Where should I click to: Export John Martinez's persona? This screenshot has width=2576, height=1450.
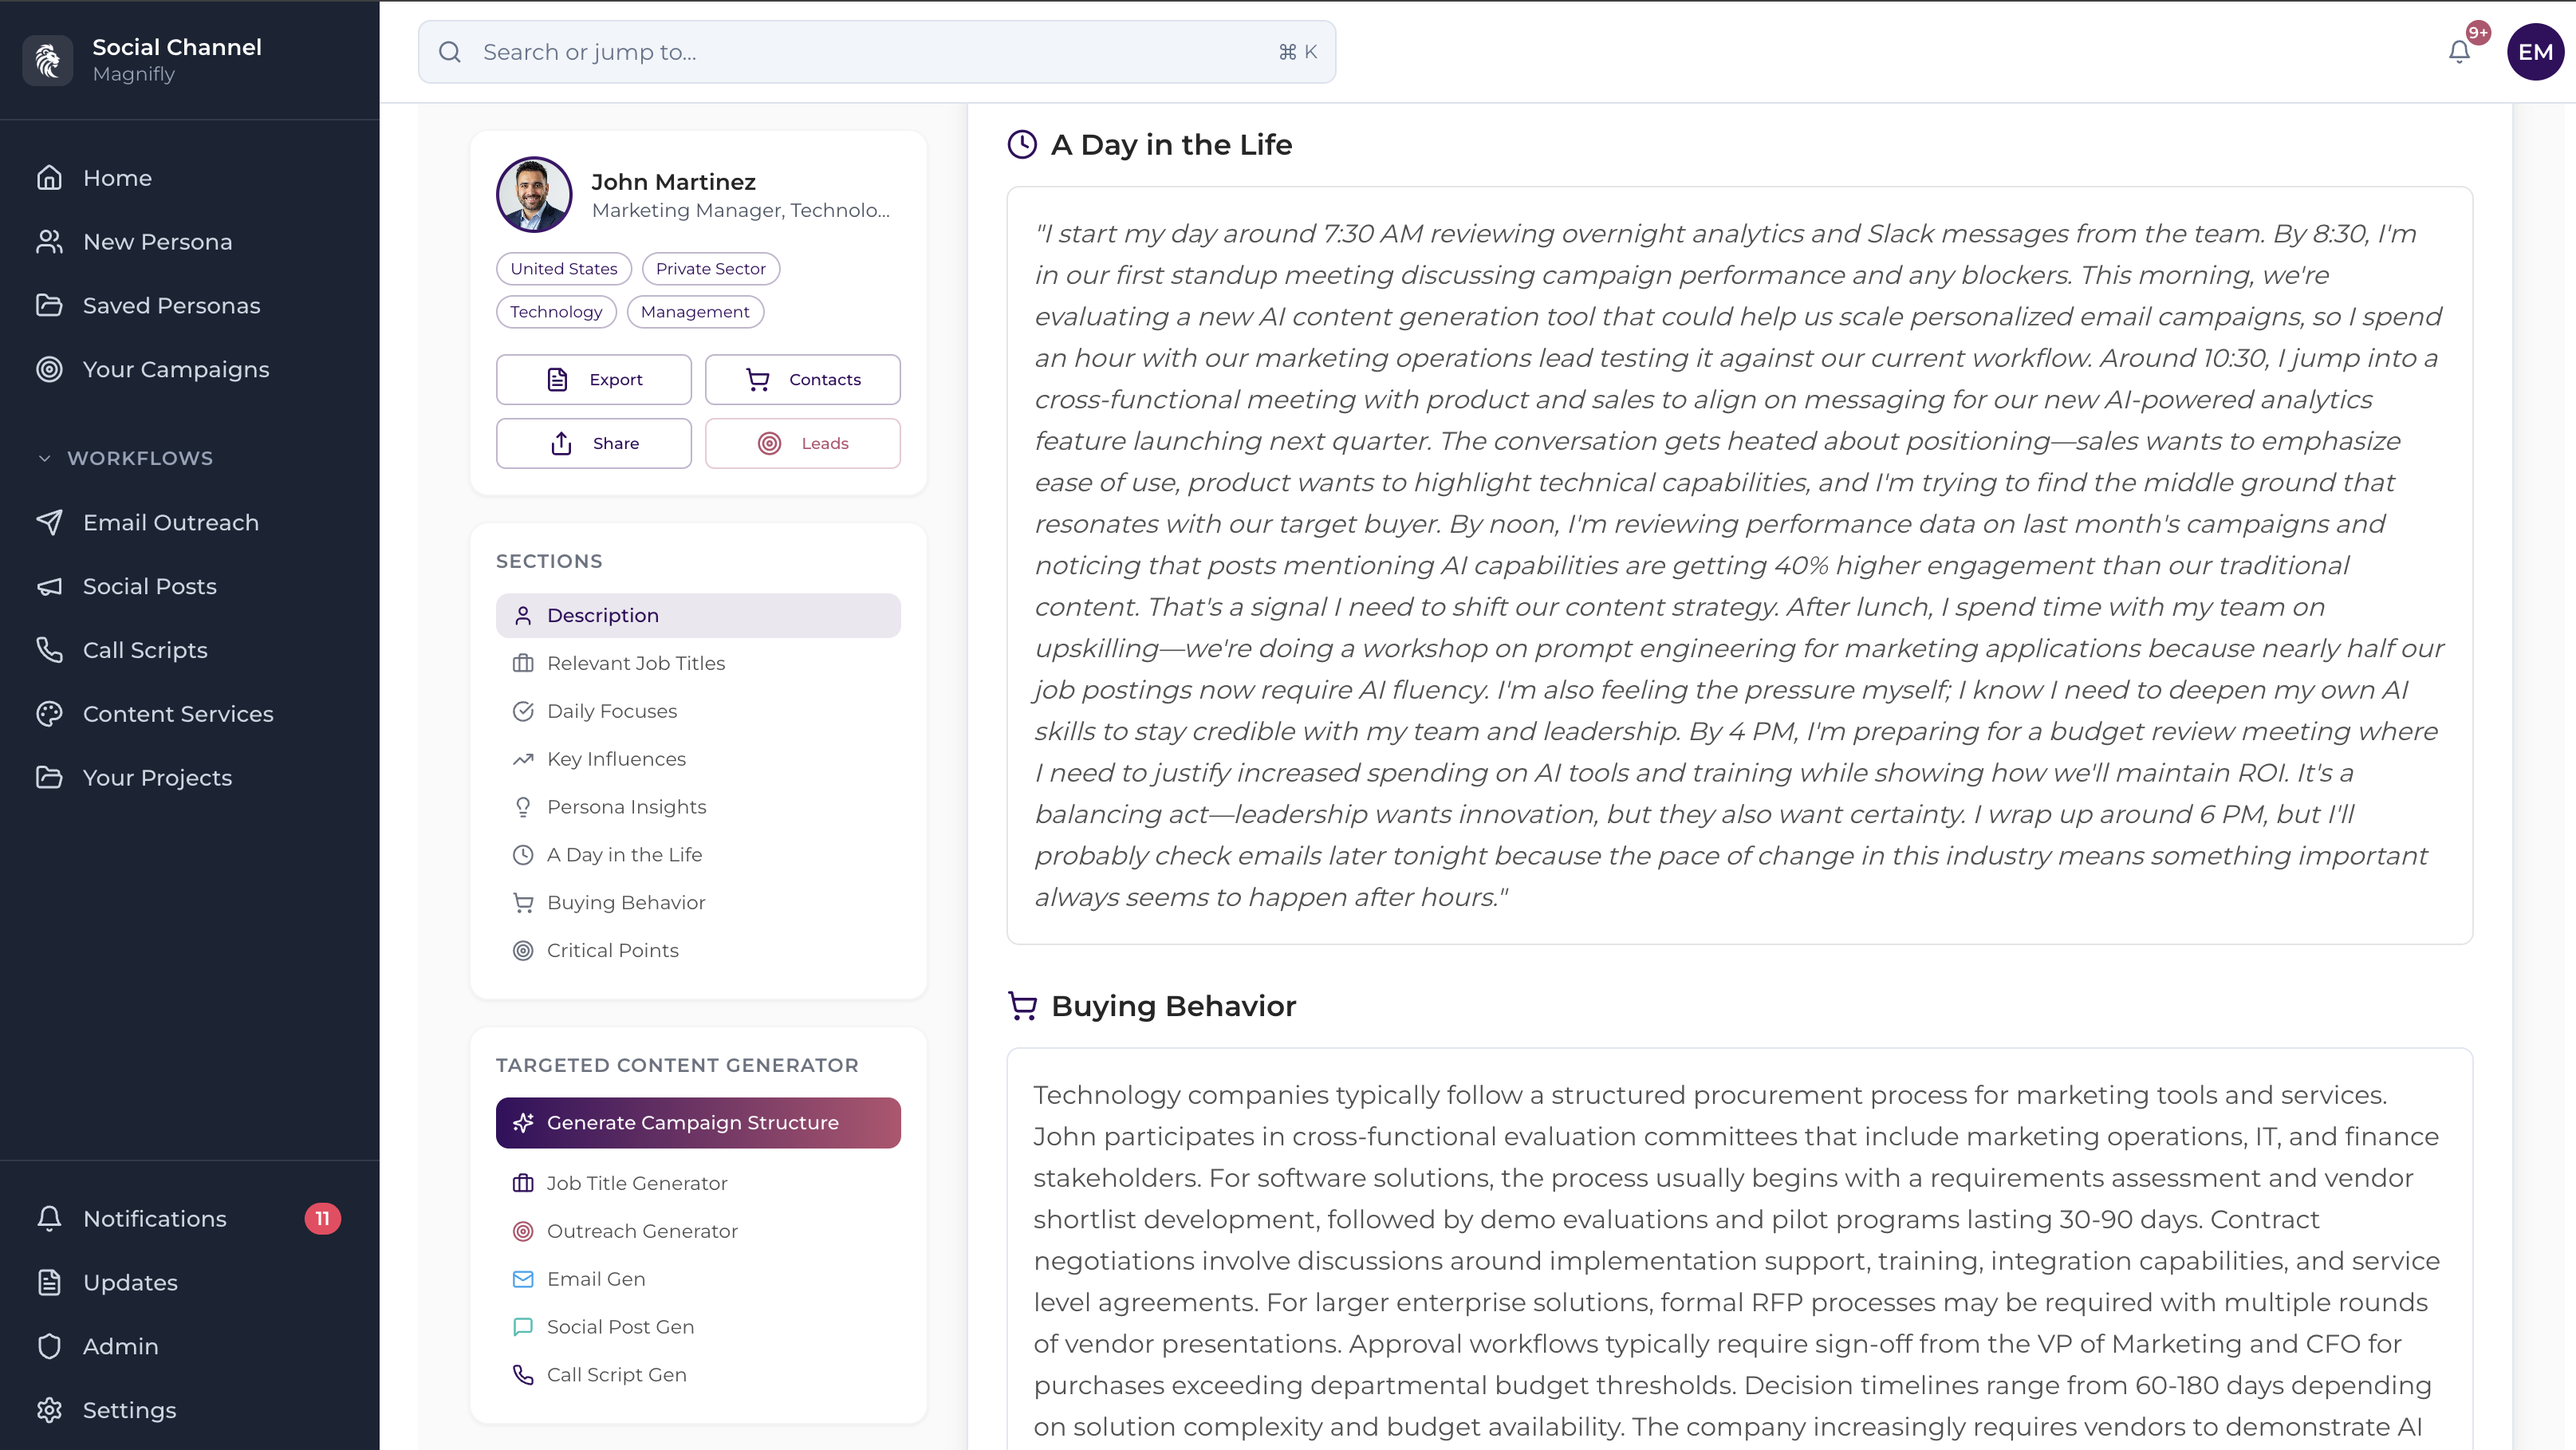tap(593, 379)
